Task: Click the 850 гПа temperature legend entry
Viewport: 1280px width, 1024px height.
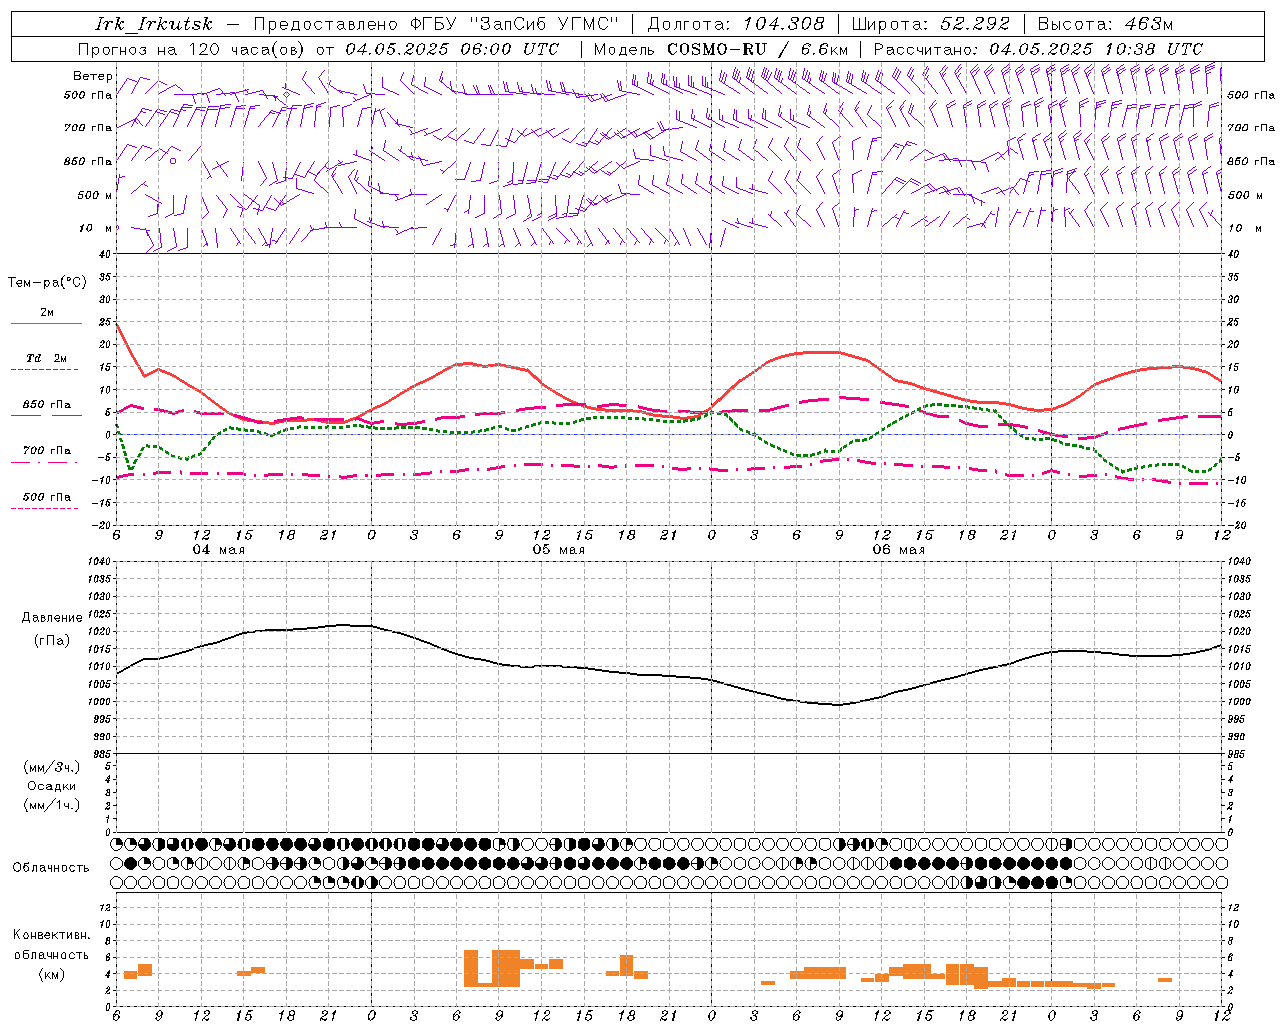Action: [46, 405]
